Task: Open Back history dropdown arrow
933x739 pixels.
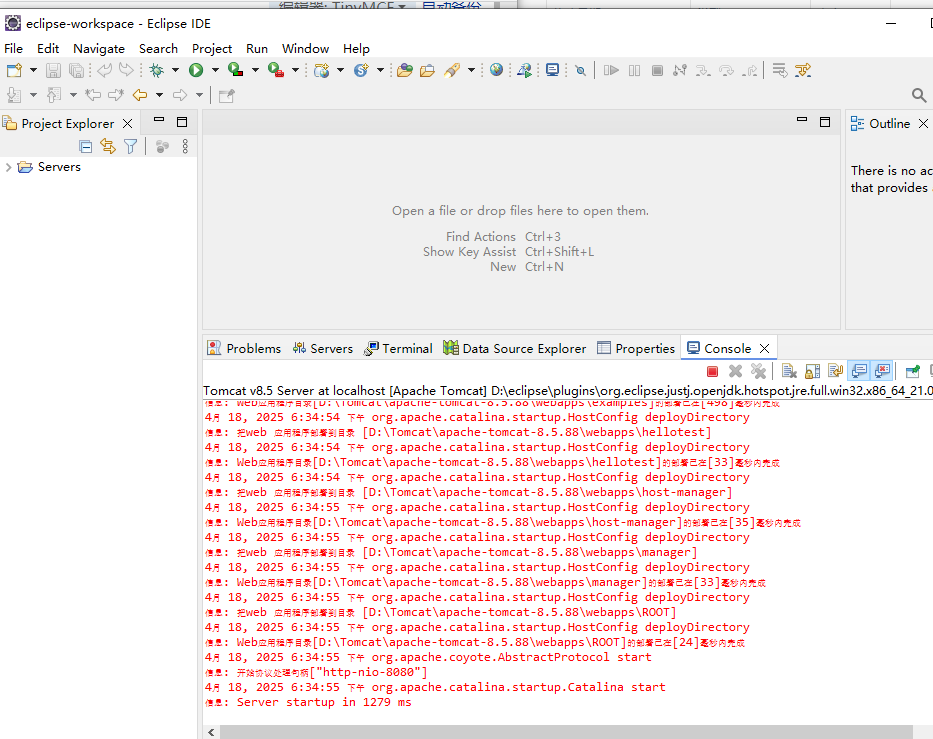Action: [x=159, y=95]
